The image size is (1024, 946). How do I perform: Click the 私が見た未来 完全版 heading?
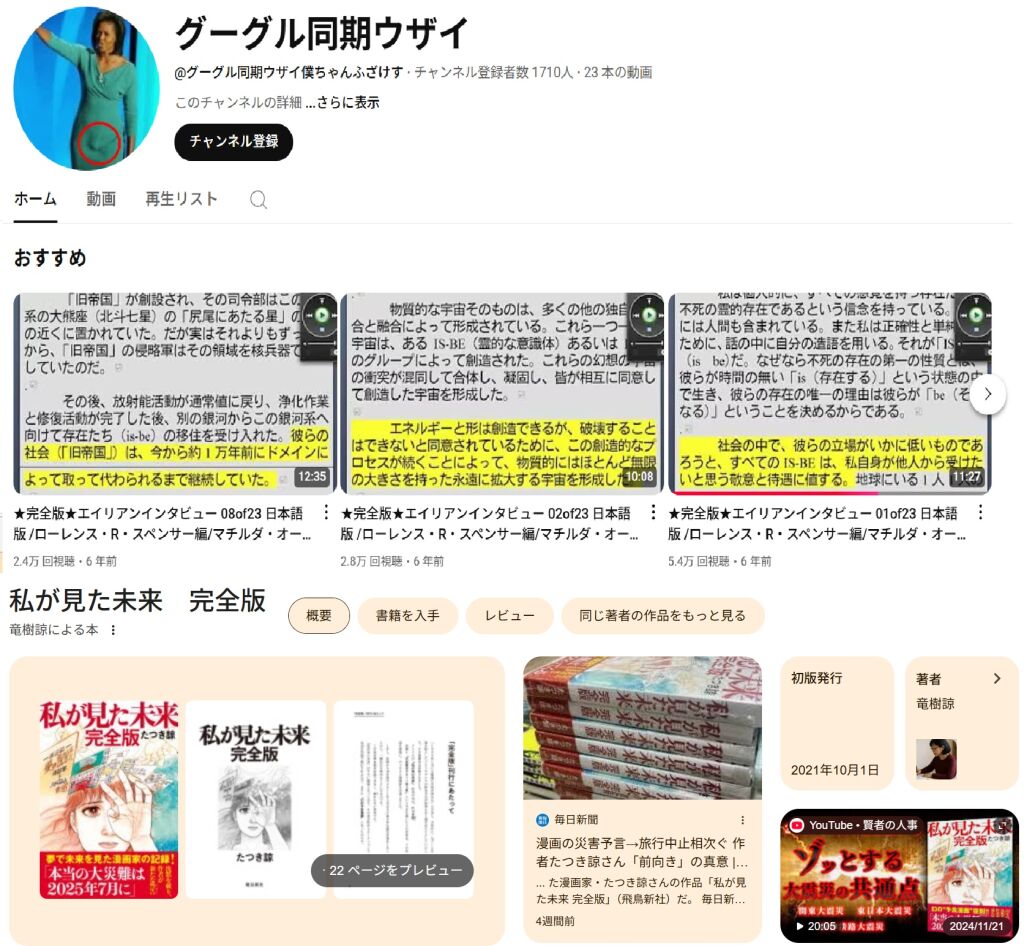[x=138, y=601]
